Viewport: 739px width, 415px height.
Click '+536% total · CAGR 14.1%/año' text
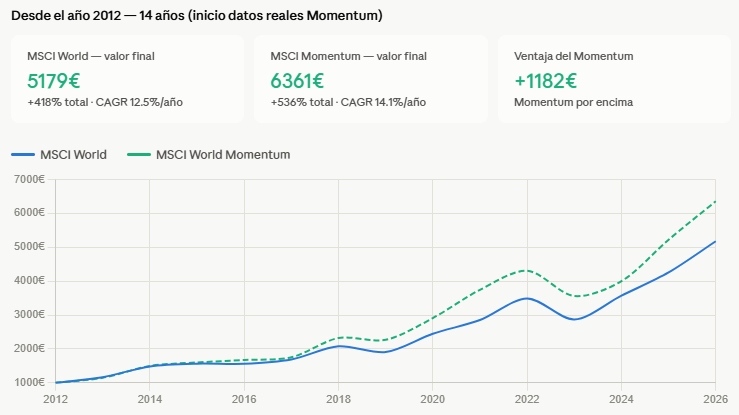pos(348,102)
